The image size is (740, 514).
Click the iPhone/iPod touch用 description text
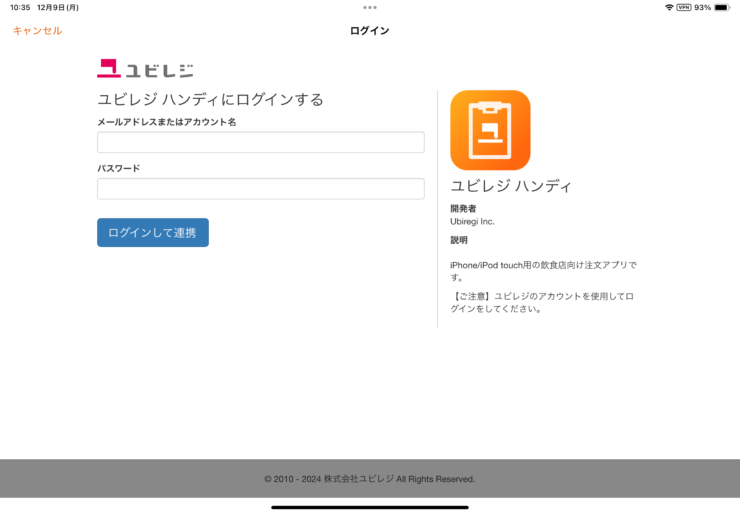(x=544, y=271)
